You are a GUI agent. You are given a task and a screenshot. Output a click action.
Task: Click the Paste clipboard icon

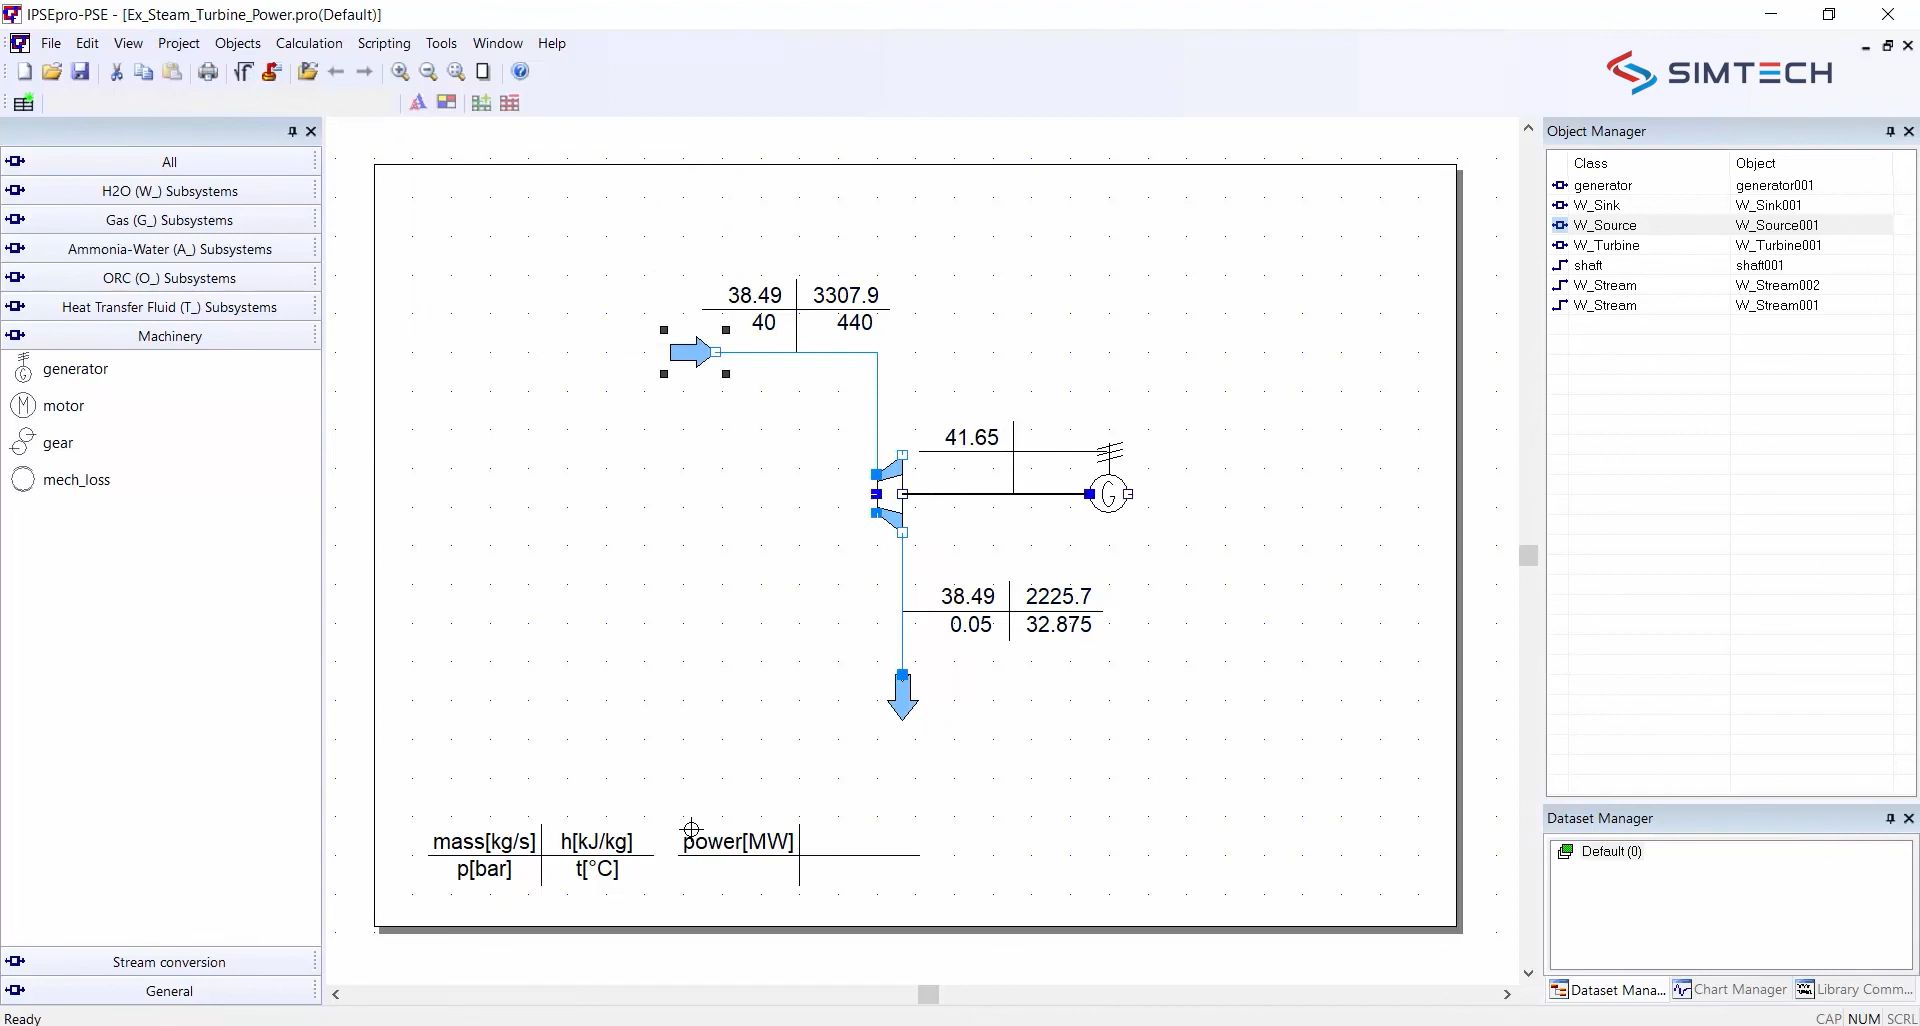click(172, 72)
